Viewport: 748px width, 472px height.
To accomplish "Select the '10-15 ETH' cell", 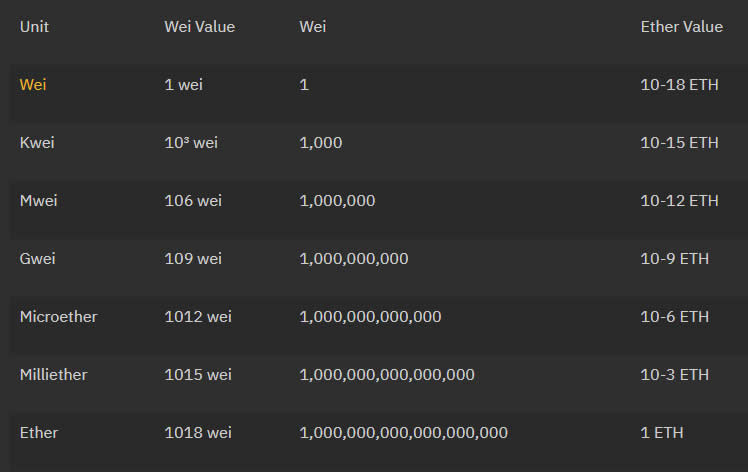I will click(679, 143).
